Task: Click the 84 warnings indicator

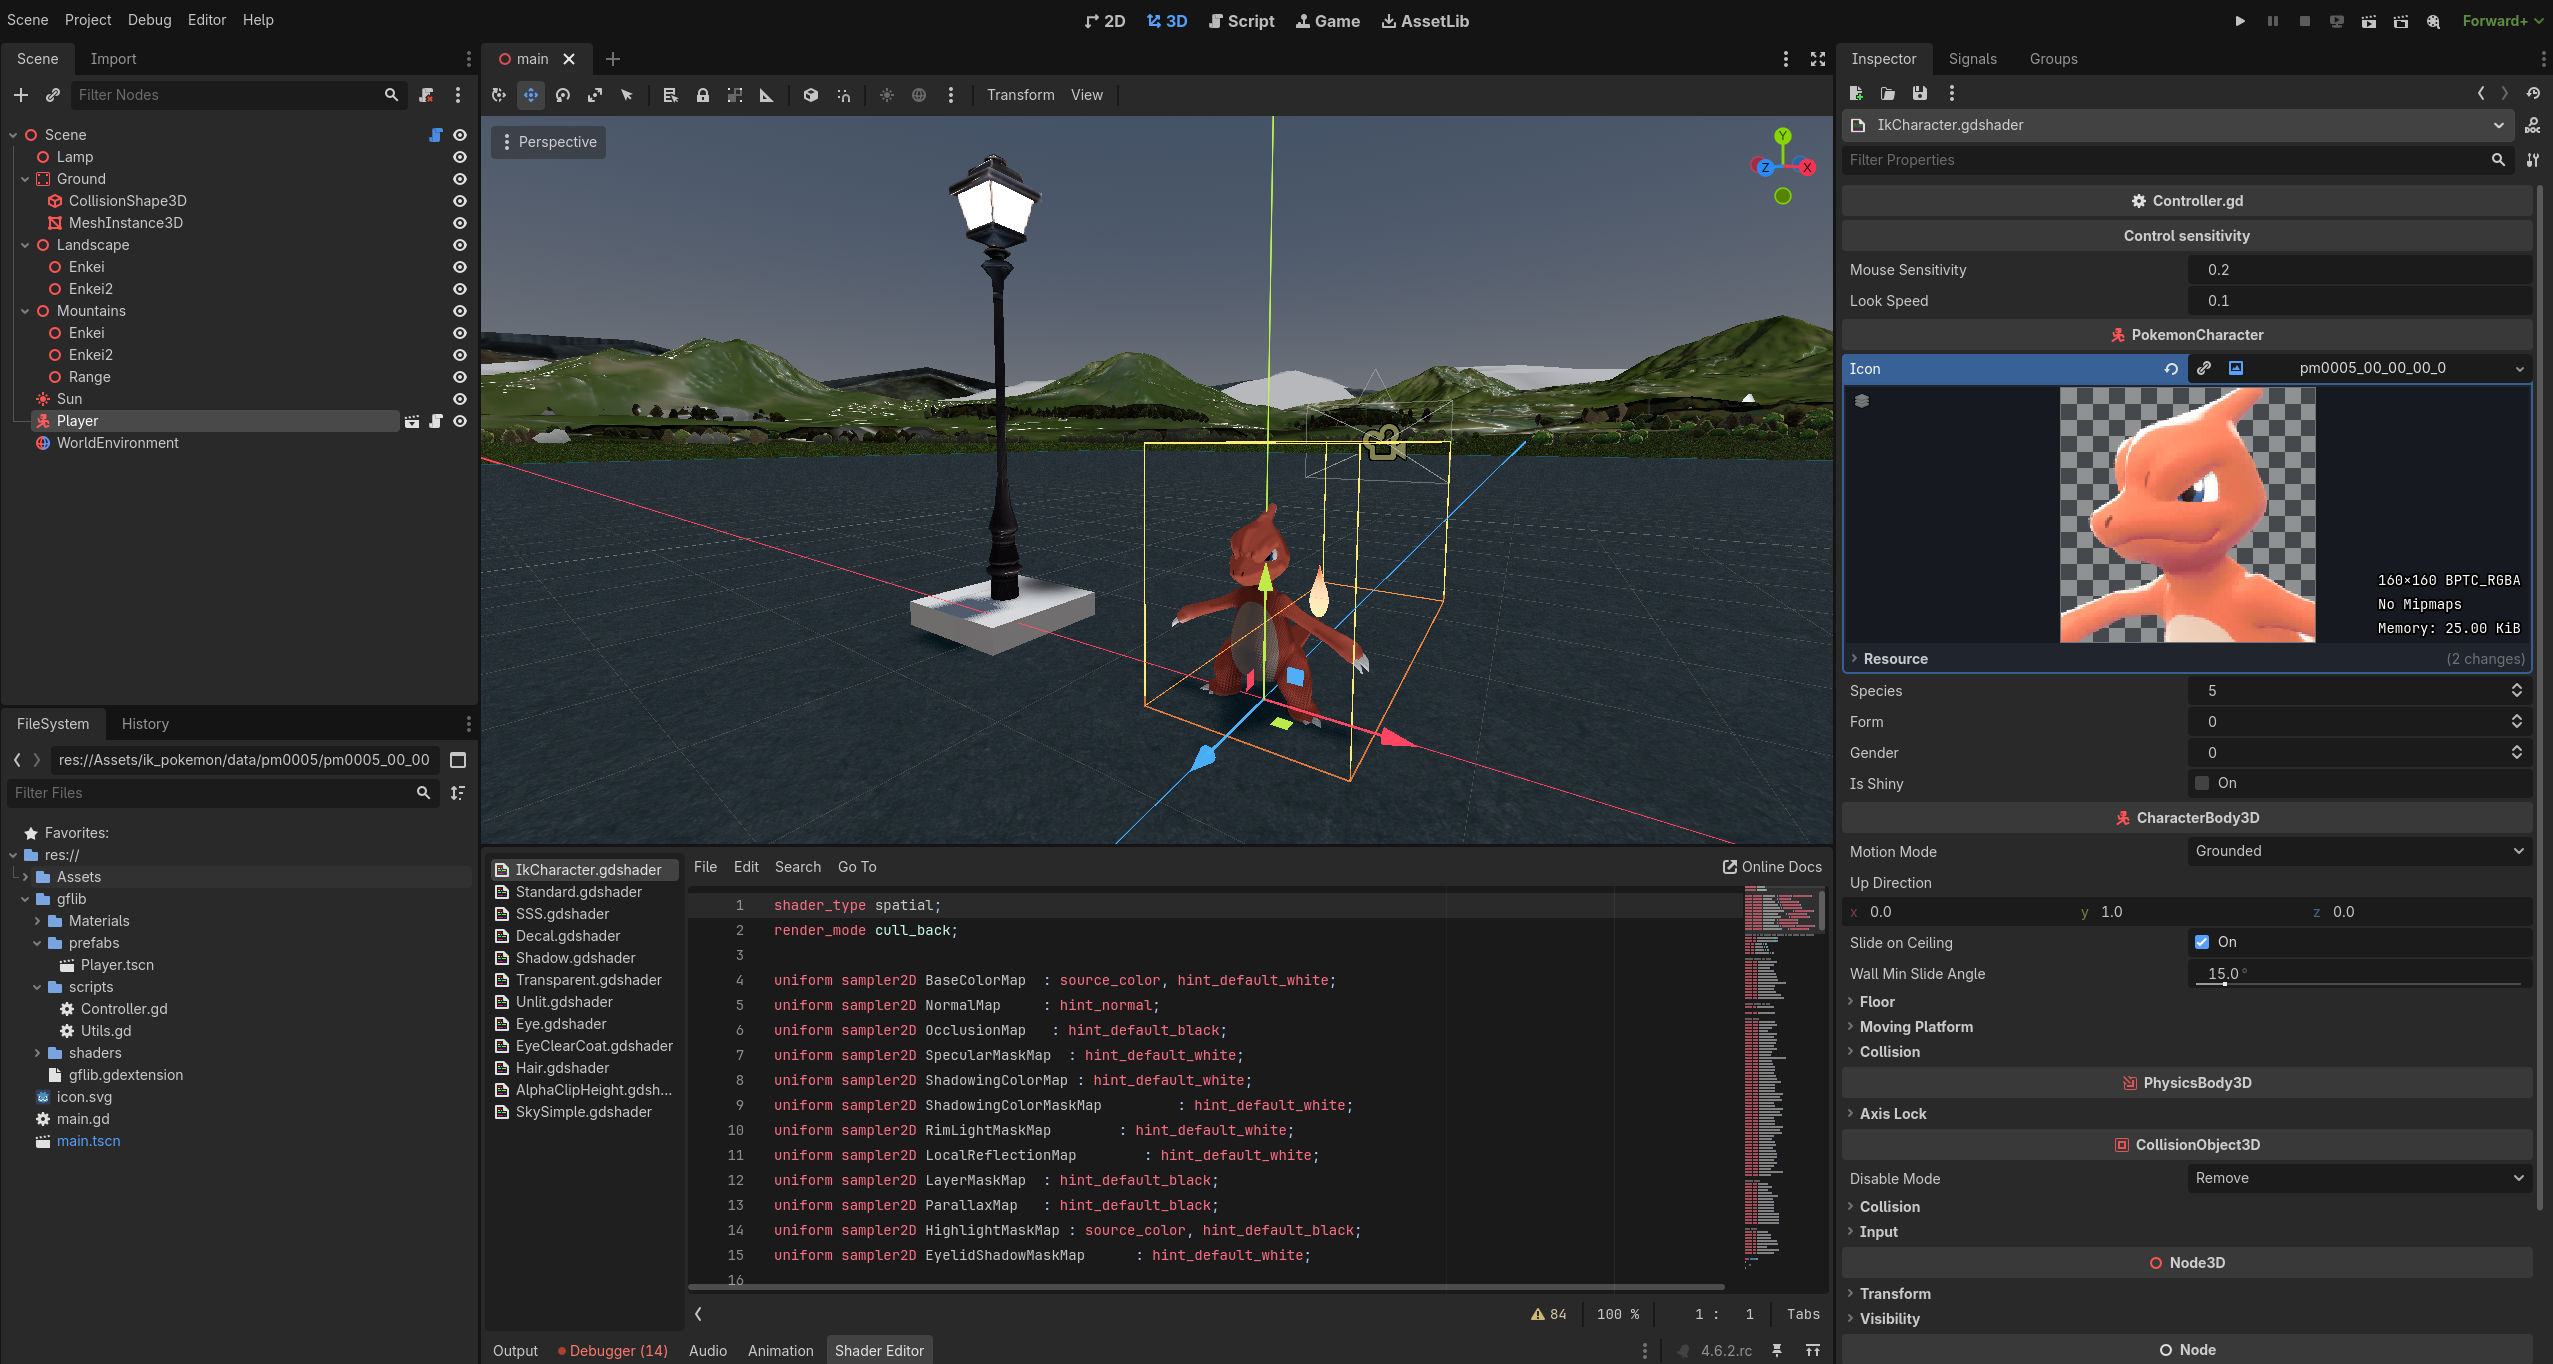Action: click(x=1548, y=1314)
